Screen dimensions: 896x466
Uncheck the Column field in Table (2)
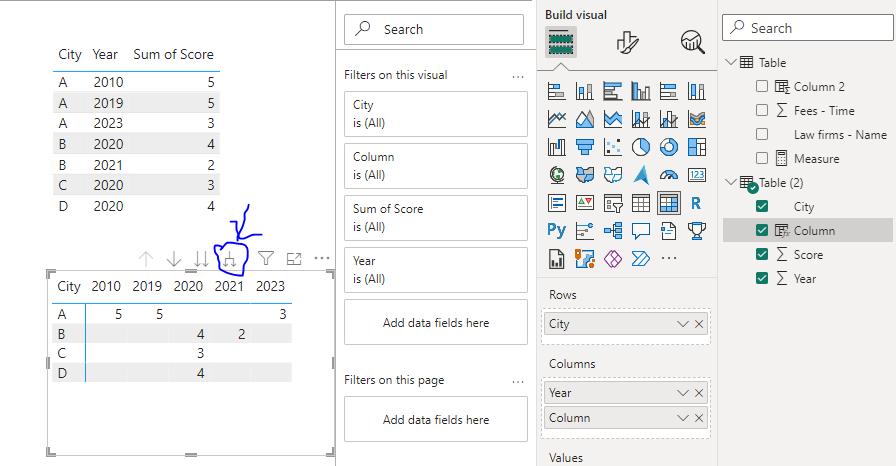762,230
